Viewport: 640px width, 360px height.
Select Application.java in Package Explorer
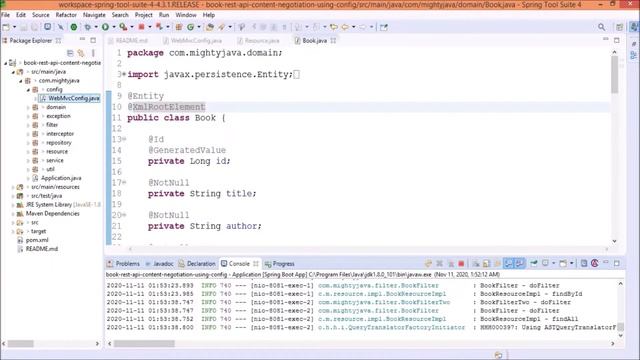(x=57, y=178)
